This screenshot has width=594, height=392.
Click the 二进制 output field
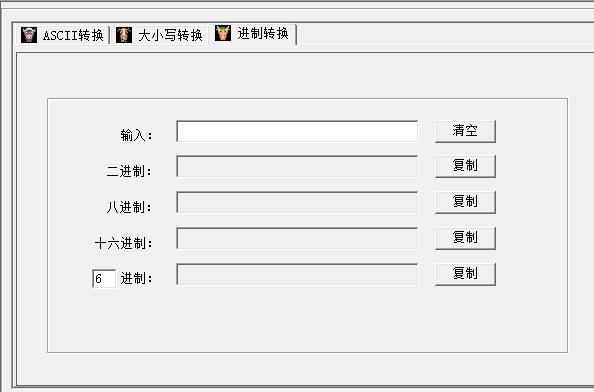(x=297, y=166)
